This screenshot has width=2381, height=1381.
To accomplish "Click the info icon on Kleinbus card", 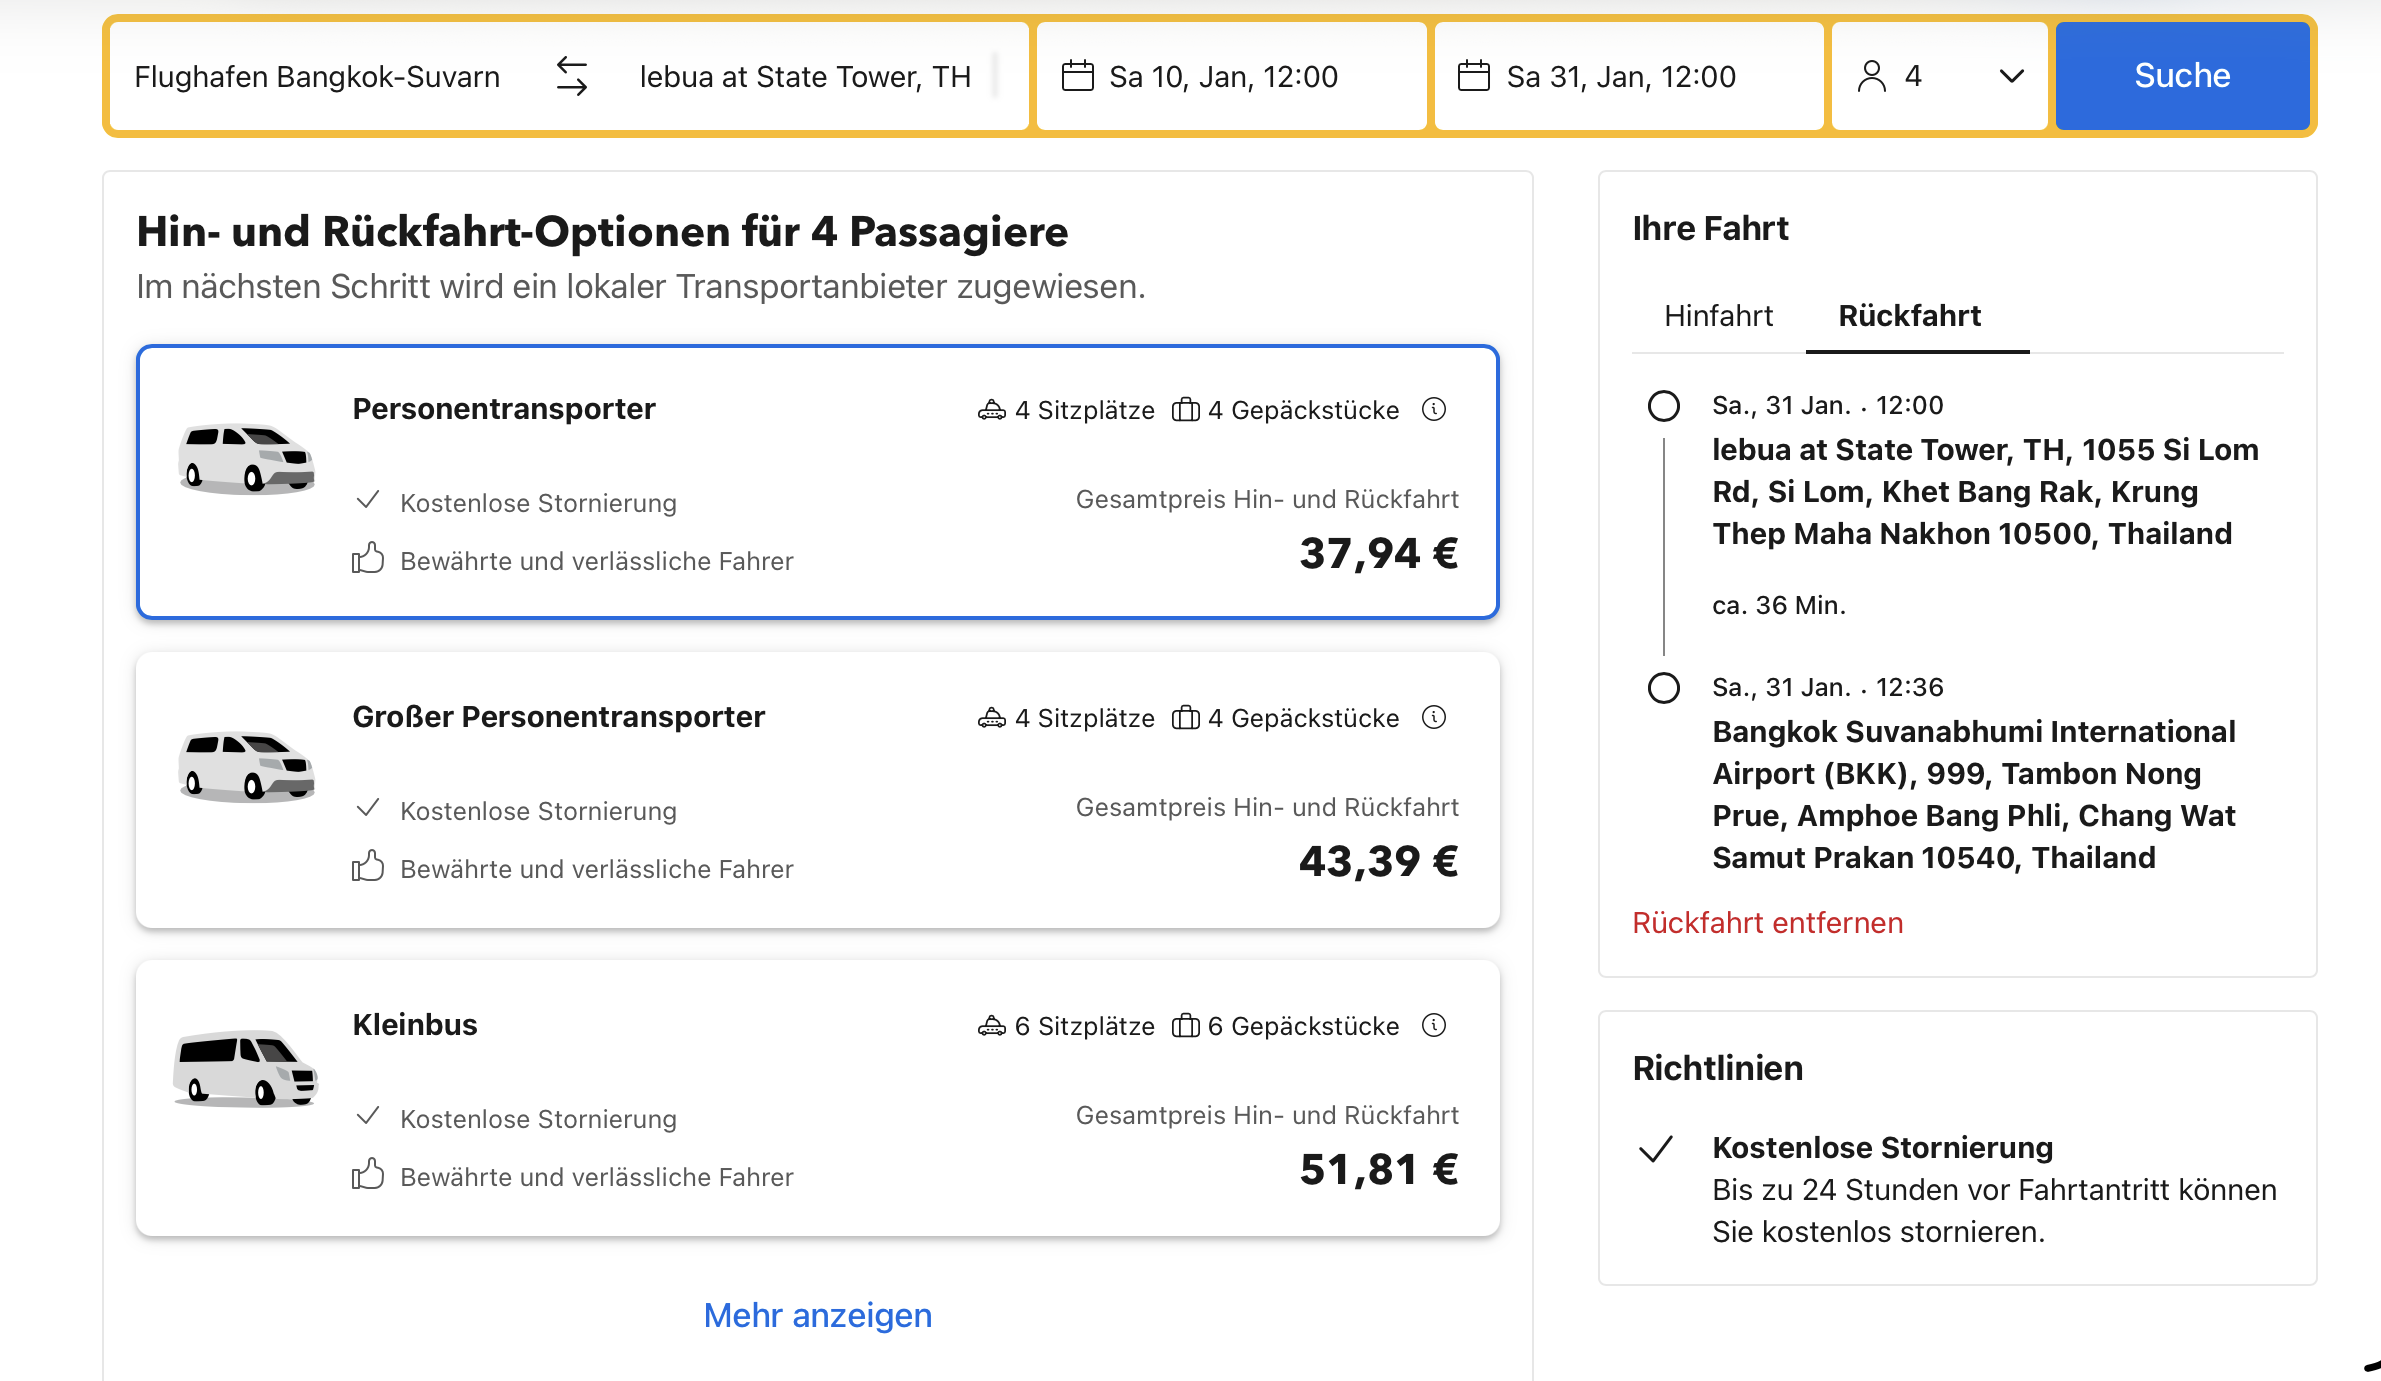I will [1434, 1025].
